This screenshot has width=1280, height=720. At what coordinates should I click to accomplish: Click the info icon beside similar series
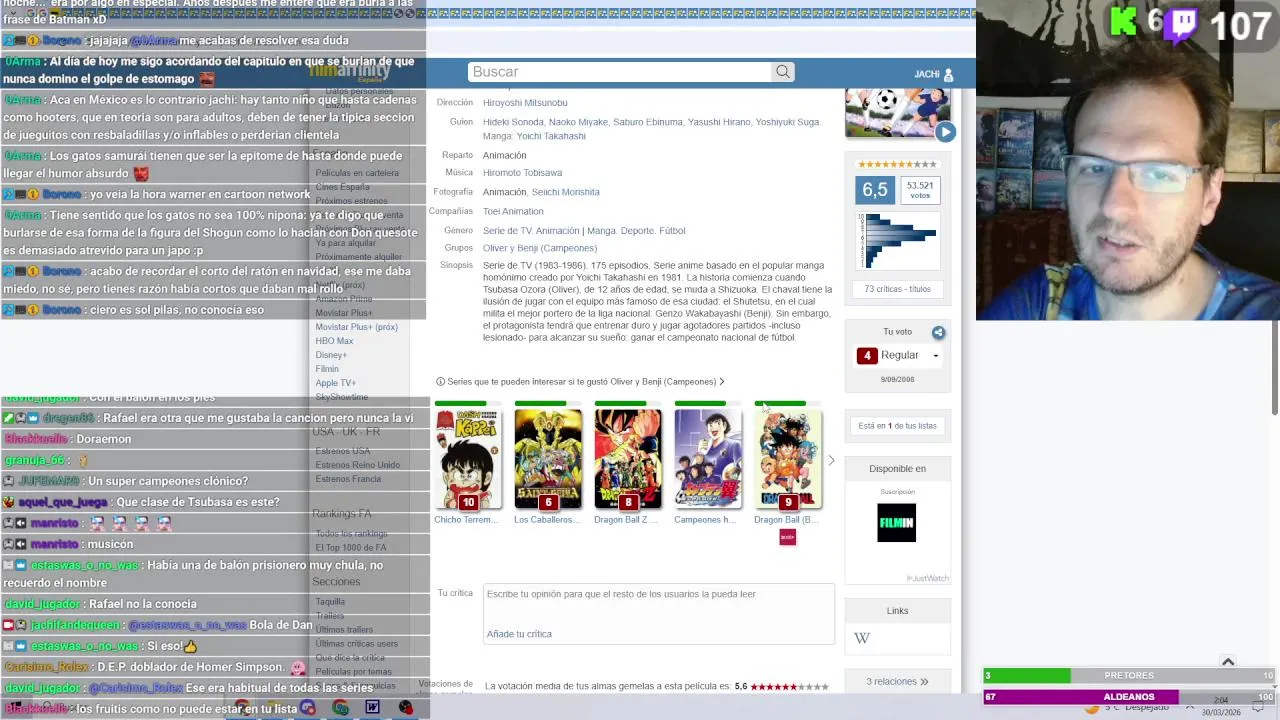point(440,381)
